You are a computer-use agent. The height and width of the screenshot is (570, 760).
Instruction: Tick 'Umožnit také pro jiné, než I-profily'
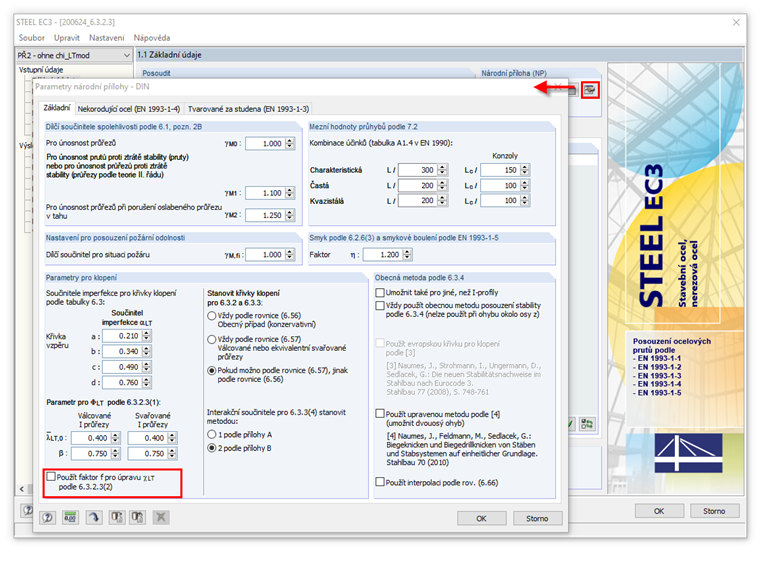[x=380, y=292]
